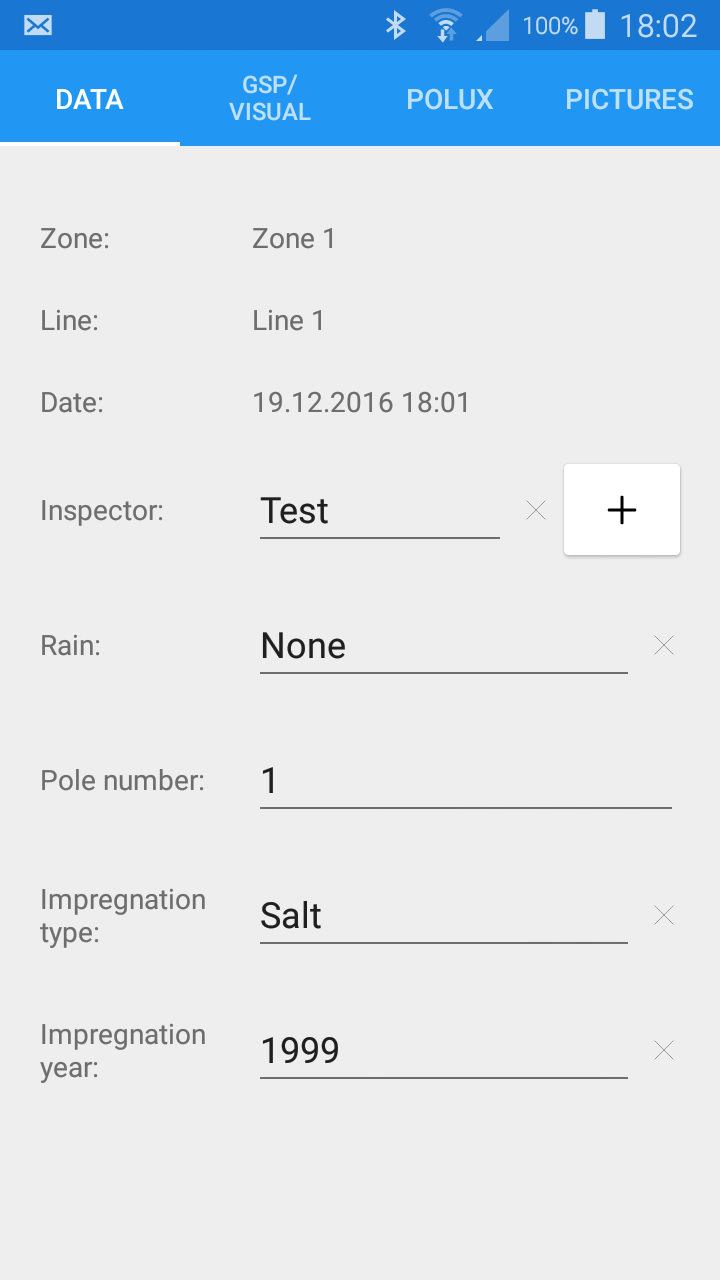
Task: Edit the Pole number input field
Action: click(x=465, y=781)
